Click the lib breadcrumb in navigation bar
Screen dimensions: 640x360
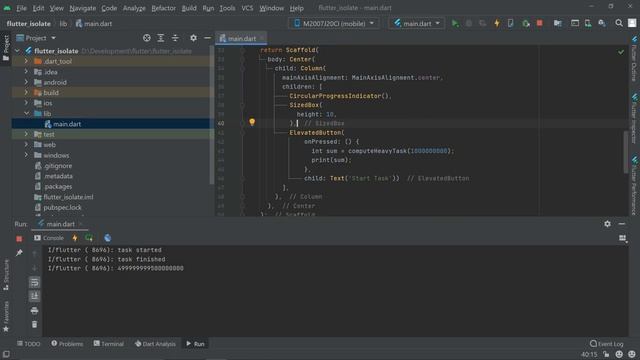[63, 24]
